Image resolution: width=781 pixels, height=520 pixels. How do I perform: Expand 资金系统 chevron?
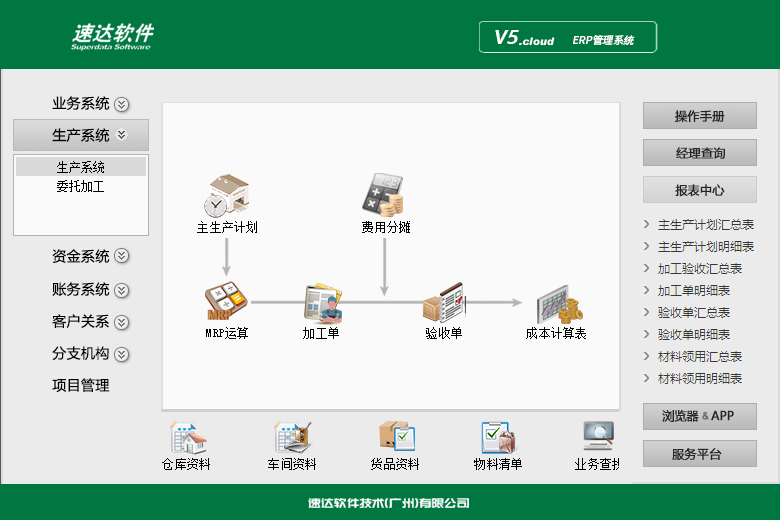(x=122, y=256)
